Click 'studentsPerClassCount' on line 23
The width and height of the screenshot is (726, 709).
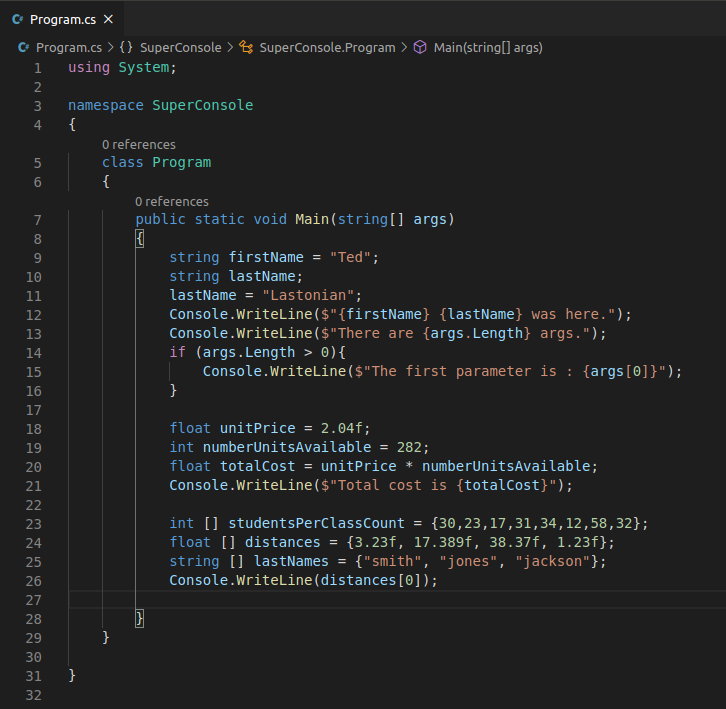[x=317, y=523]
